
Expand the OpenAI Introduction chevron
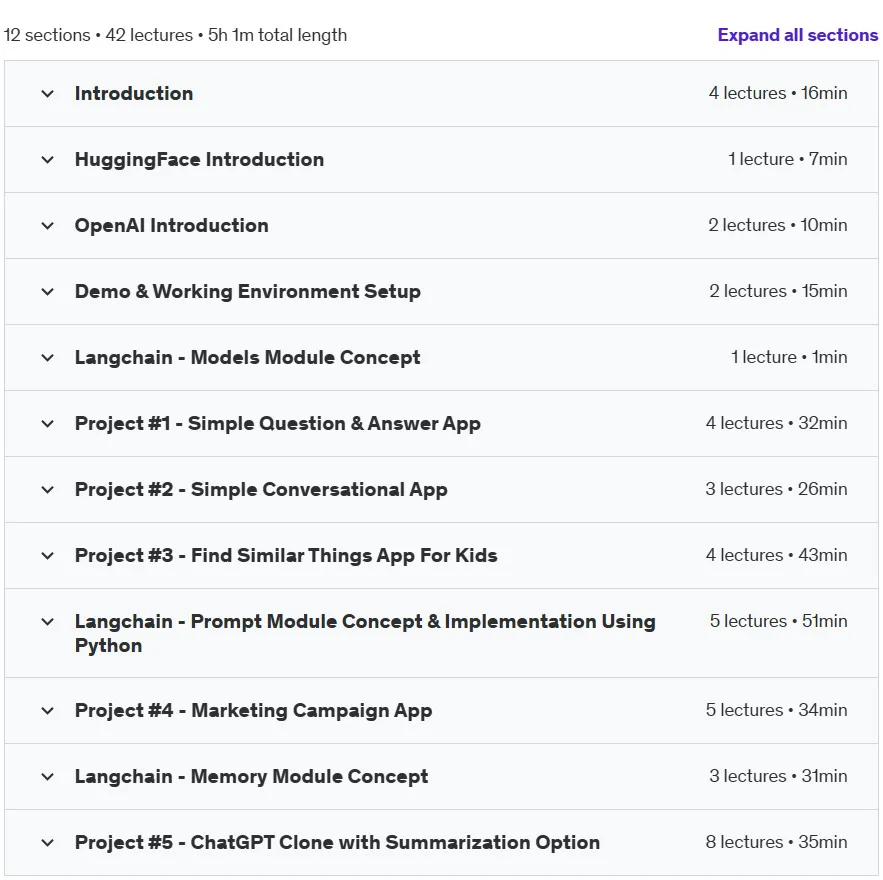click(48, 225)
